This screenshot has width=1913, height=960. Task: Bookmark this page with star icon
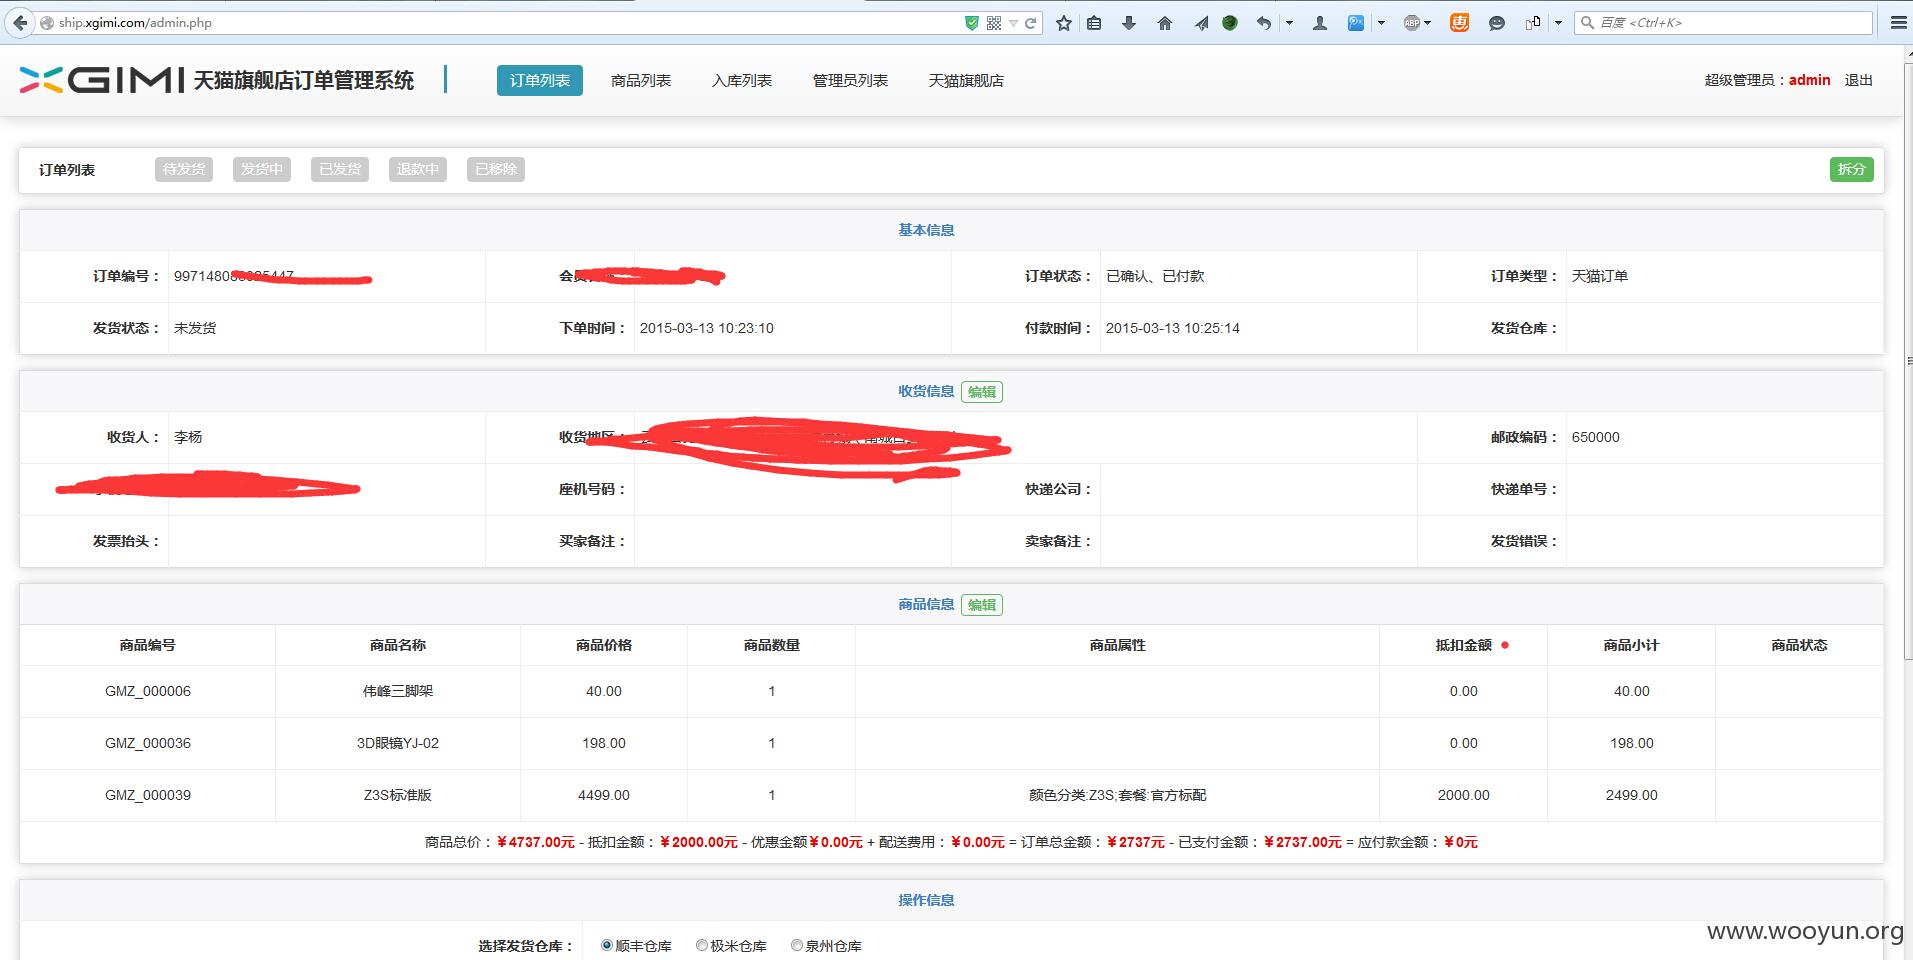pyautogui.click(x=1063, y=23)
